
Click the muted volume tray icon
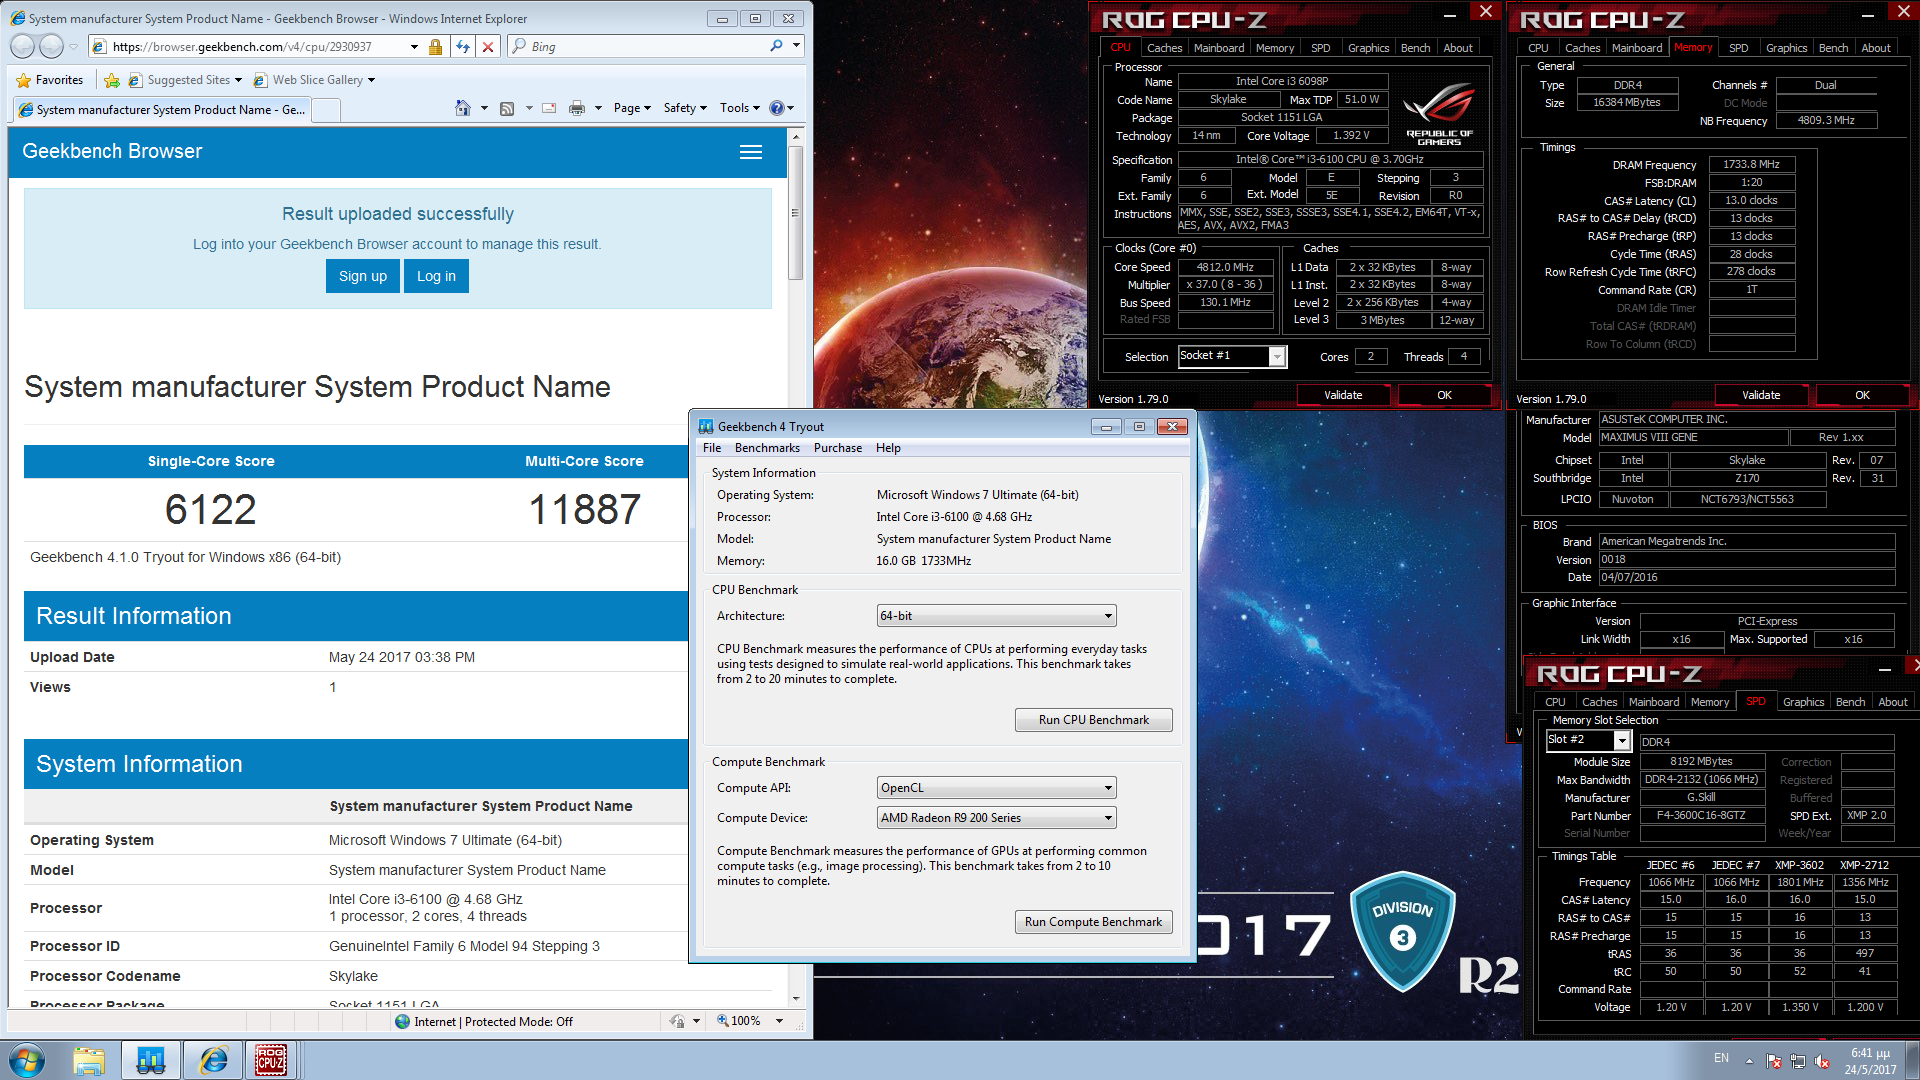pyautogui.click(x=1822, y=1060)
